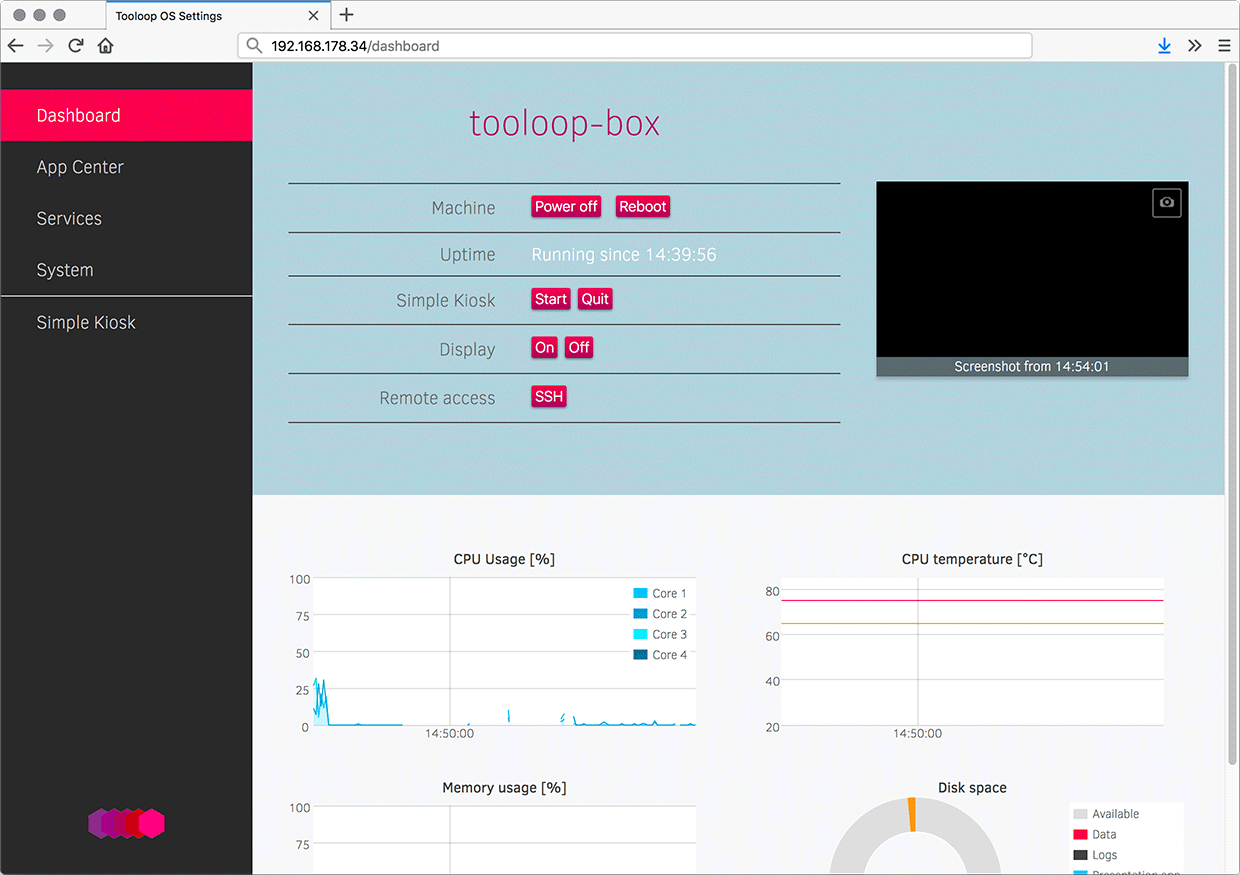Click the tooloop-box hostname heading
The image size is (1240, 875).
pos(565,123)
